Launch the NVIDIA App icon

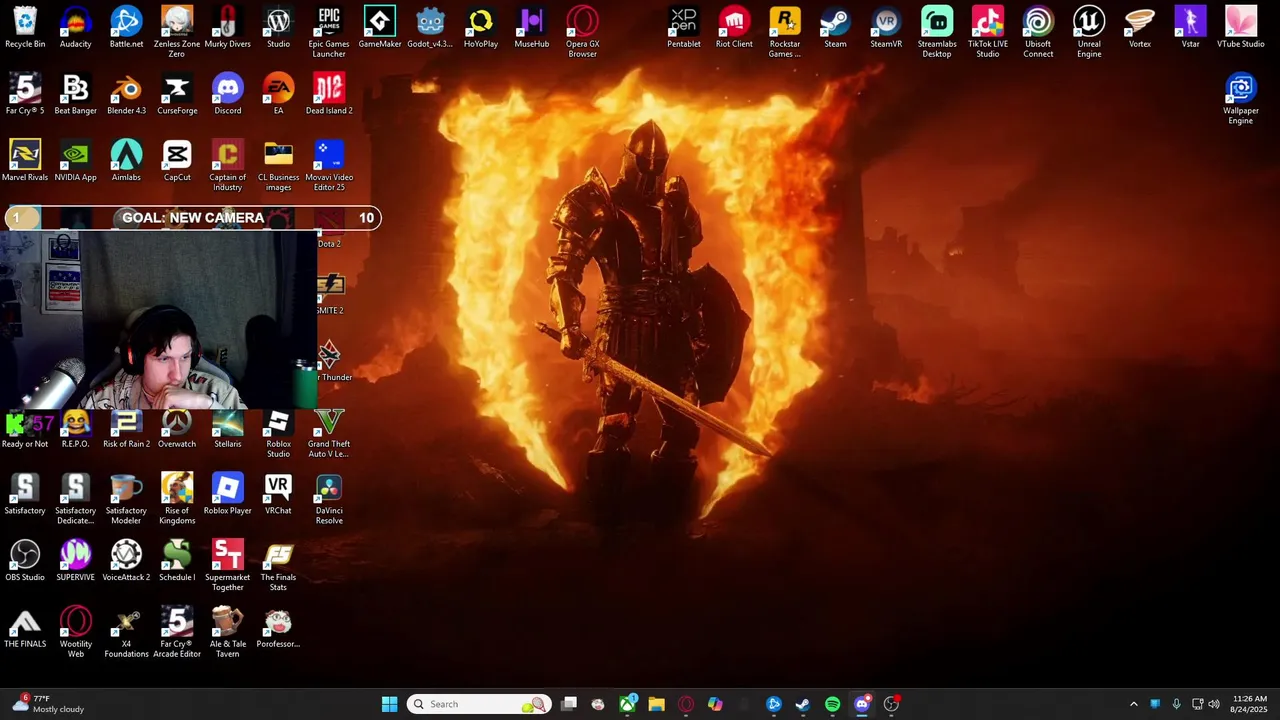tap(75, 161)
